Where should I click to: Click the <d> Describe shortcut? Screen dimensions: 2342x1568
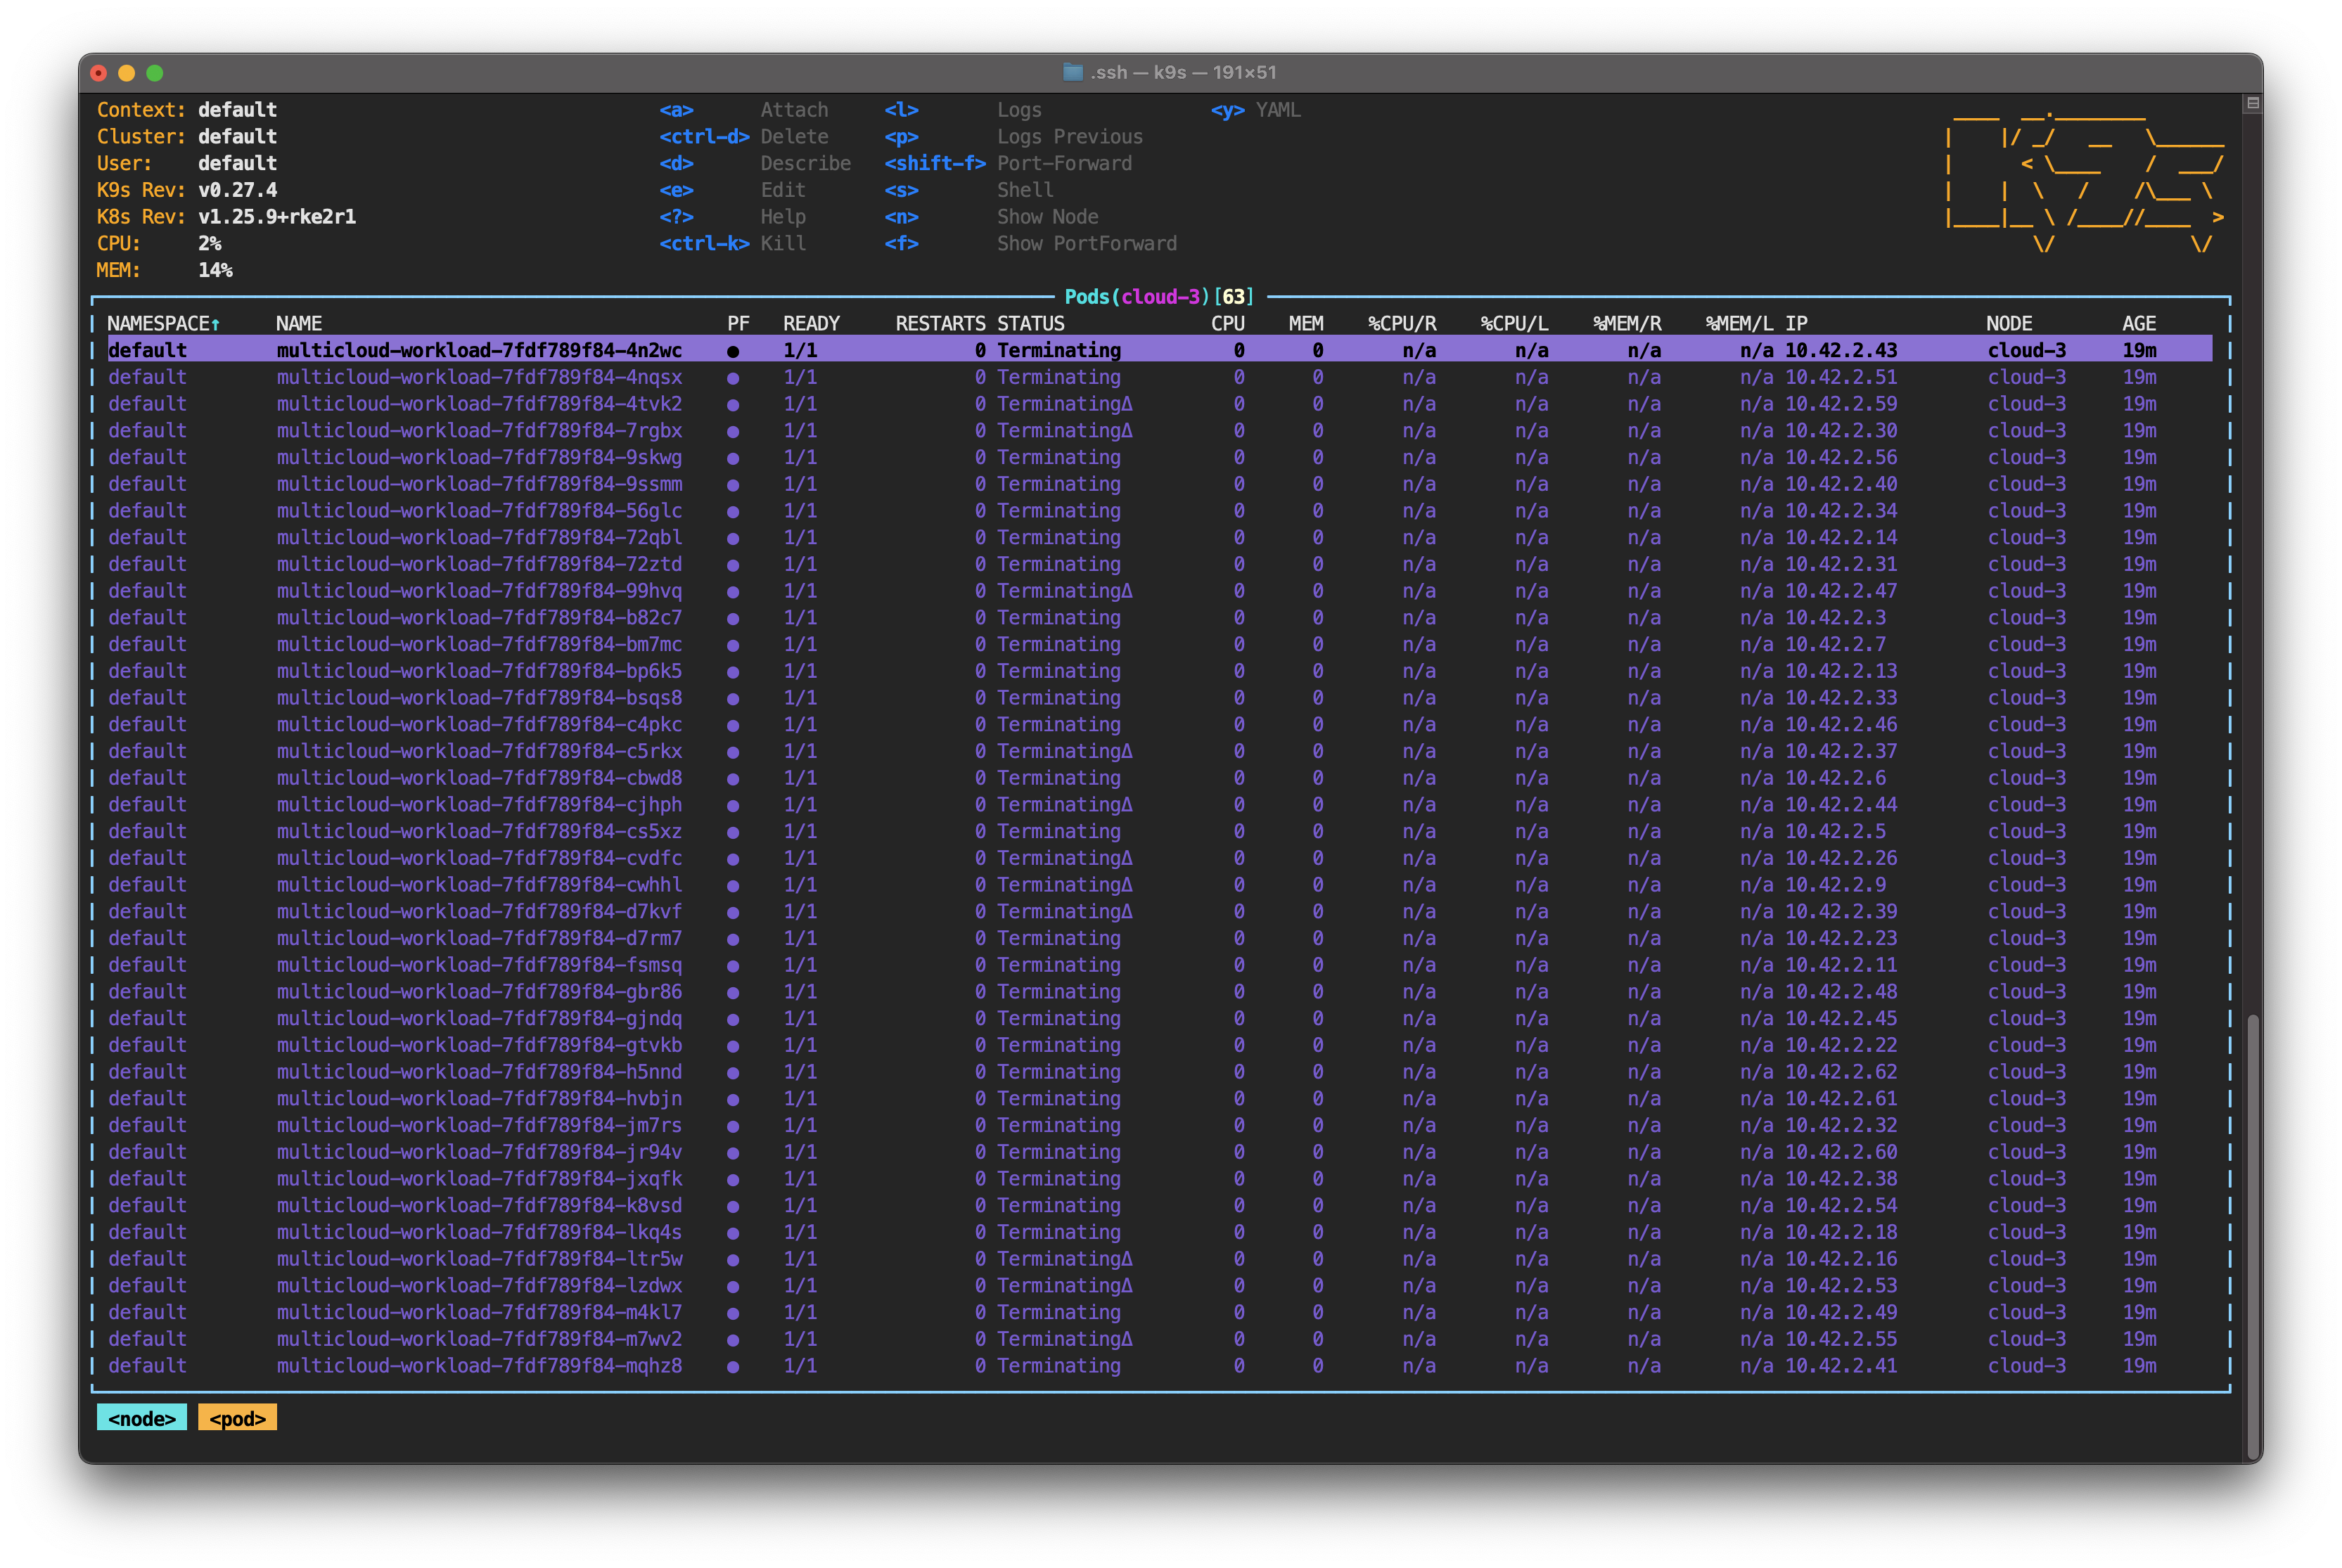755,163
